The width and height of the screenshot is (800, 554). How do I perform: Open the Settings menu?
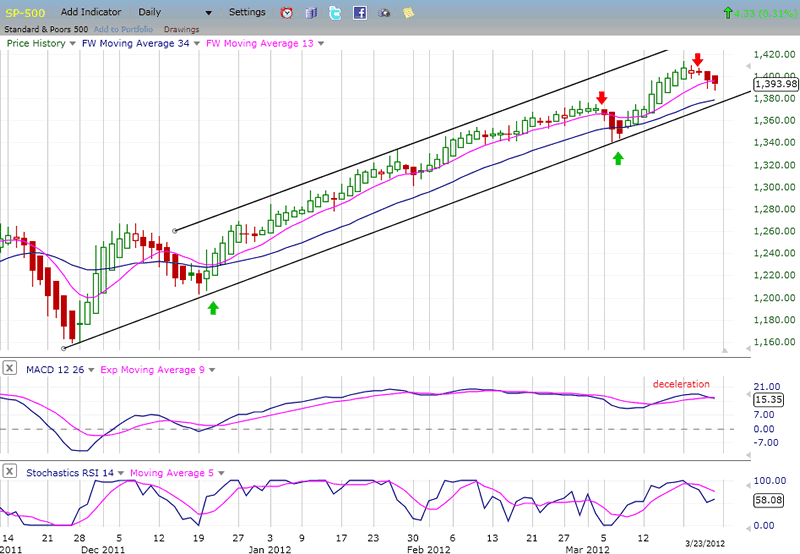click(247, 13)
